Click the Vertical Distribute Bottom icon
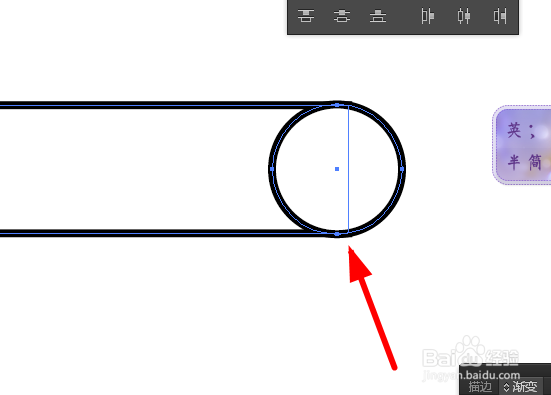Viewport: 551px width, 395px height. (x=378, y=16)
